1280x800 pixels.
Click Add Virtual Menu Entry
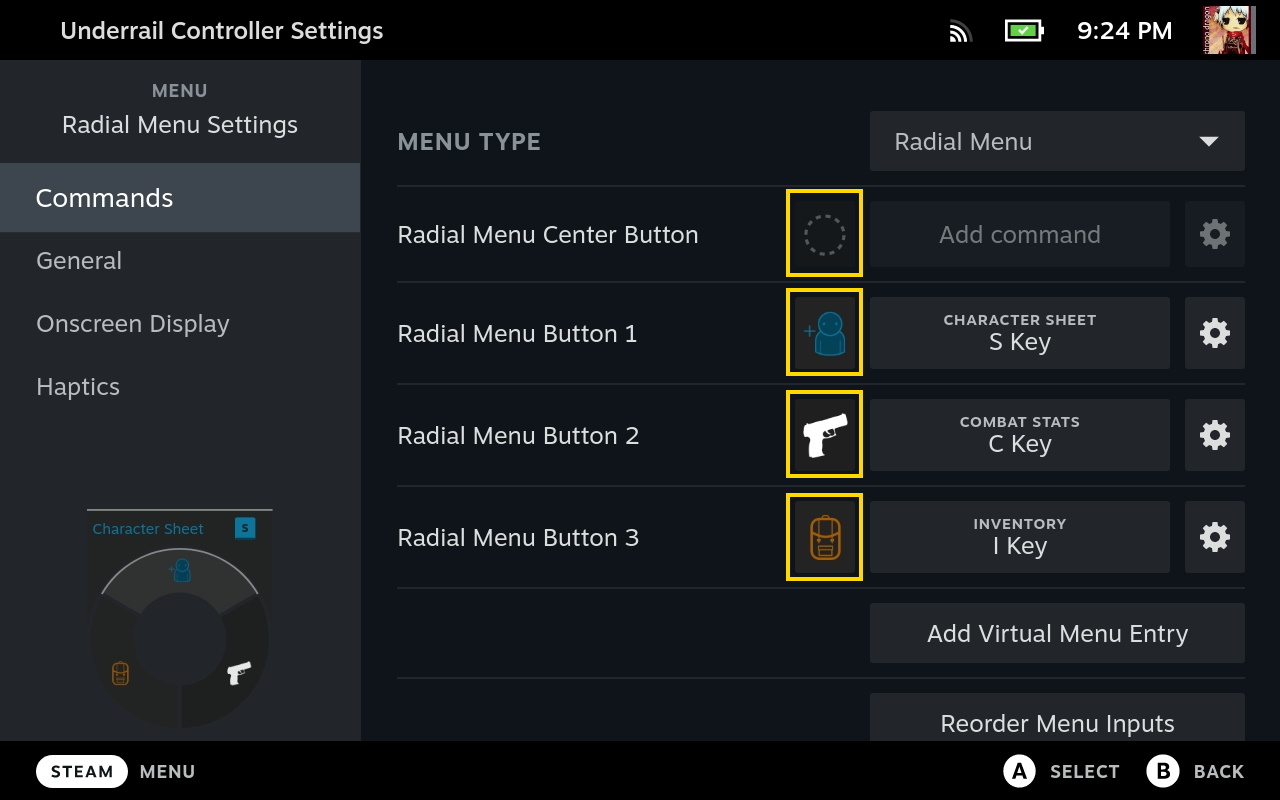point(1057,633)
